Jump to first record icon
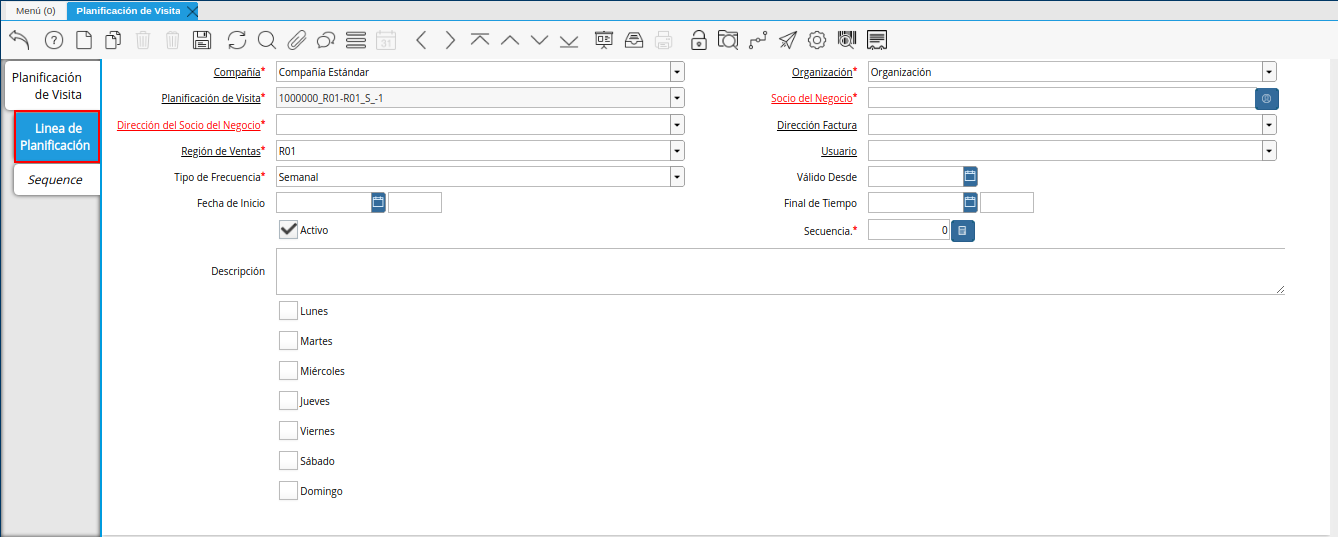 pyautogui.click(x=480, y=40)
